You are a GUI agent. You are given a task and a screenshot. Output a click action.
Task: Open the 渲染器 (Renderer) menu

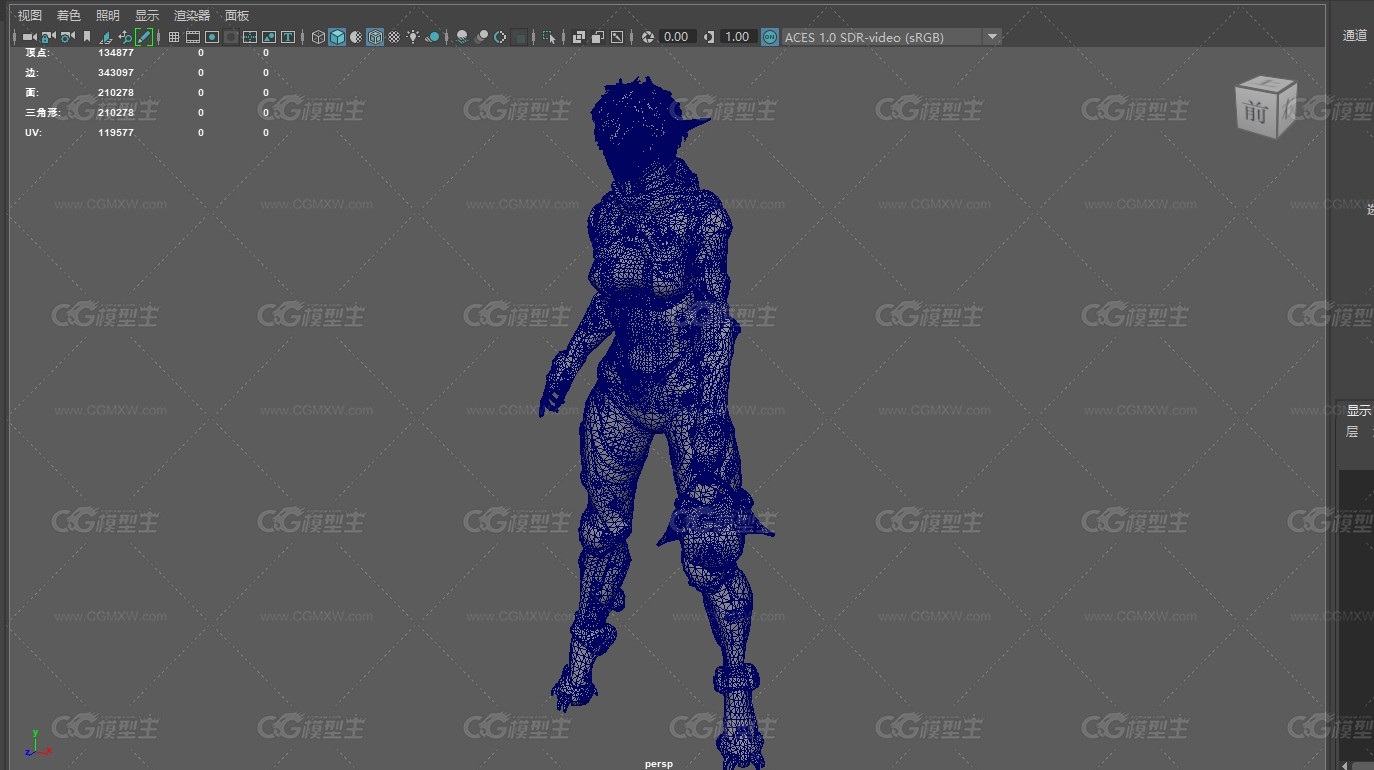192,16
